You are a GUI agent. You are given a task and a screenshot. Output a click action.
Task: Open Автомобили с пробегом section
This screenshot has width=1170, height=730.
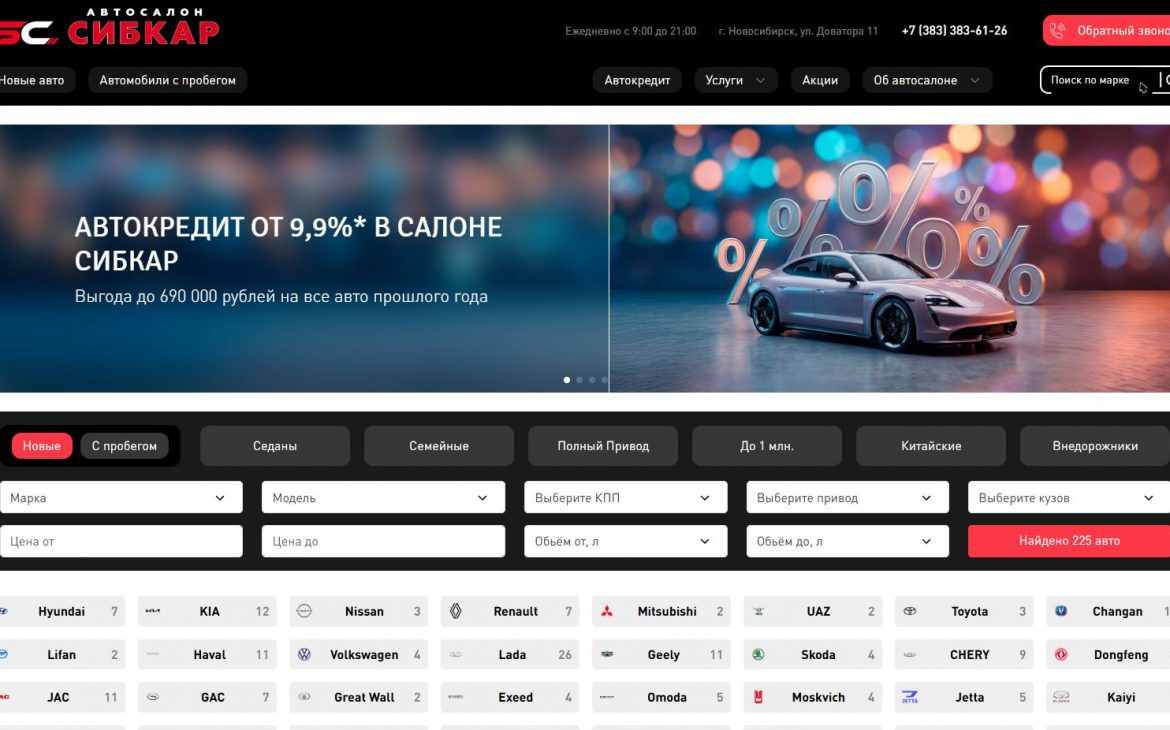click(x=167, y=80)
